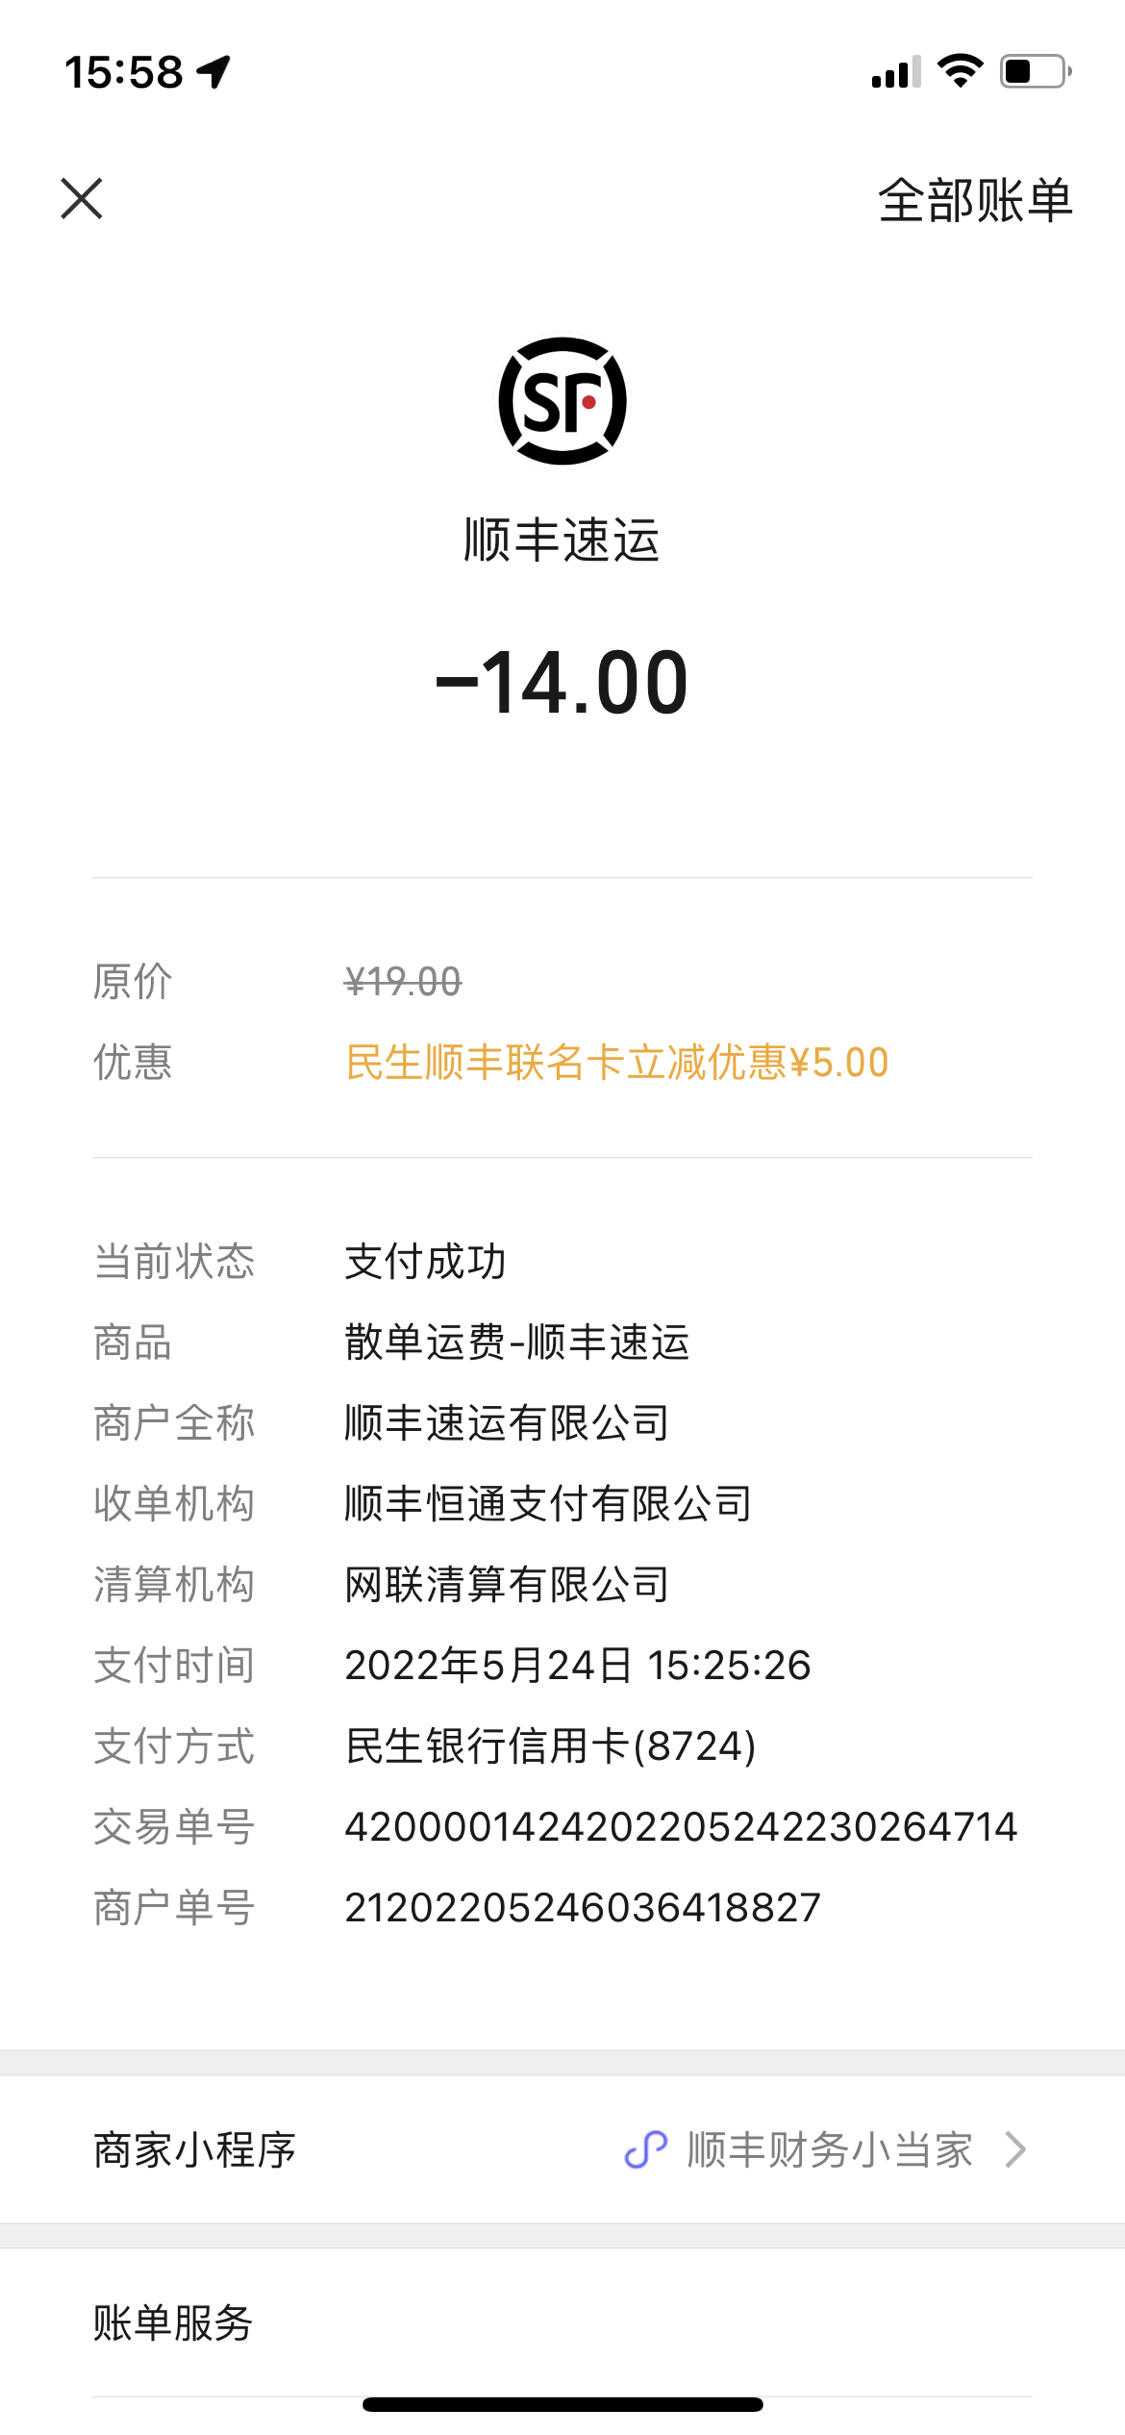
Task: Tap the 顺丰速运 merchant name
Action: pos(562,540)
